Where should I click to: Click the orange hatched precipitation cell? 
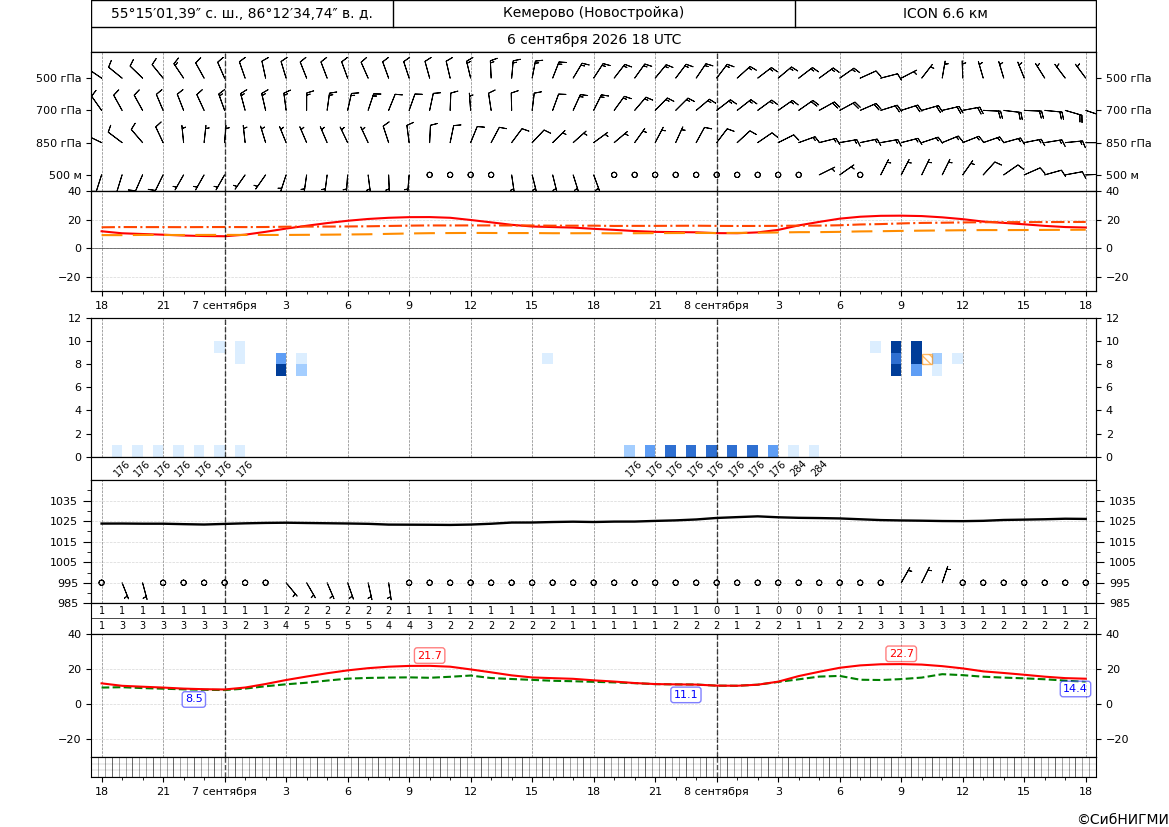pyautogui.click(x=927, y=359)
